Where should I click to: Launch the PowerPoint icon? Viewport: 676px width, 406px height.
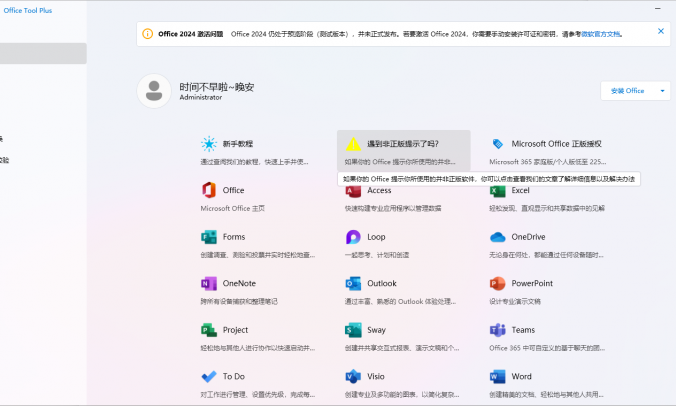coord(498,283)
